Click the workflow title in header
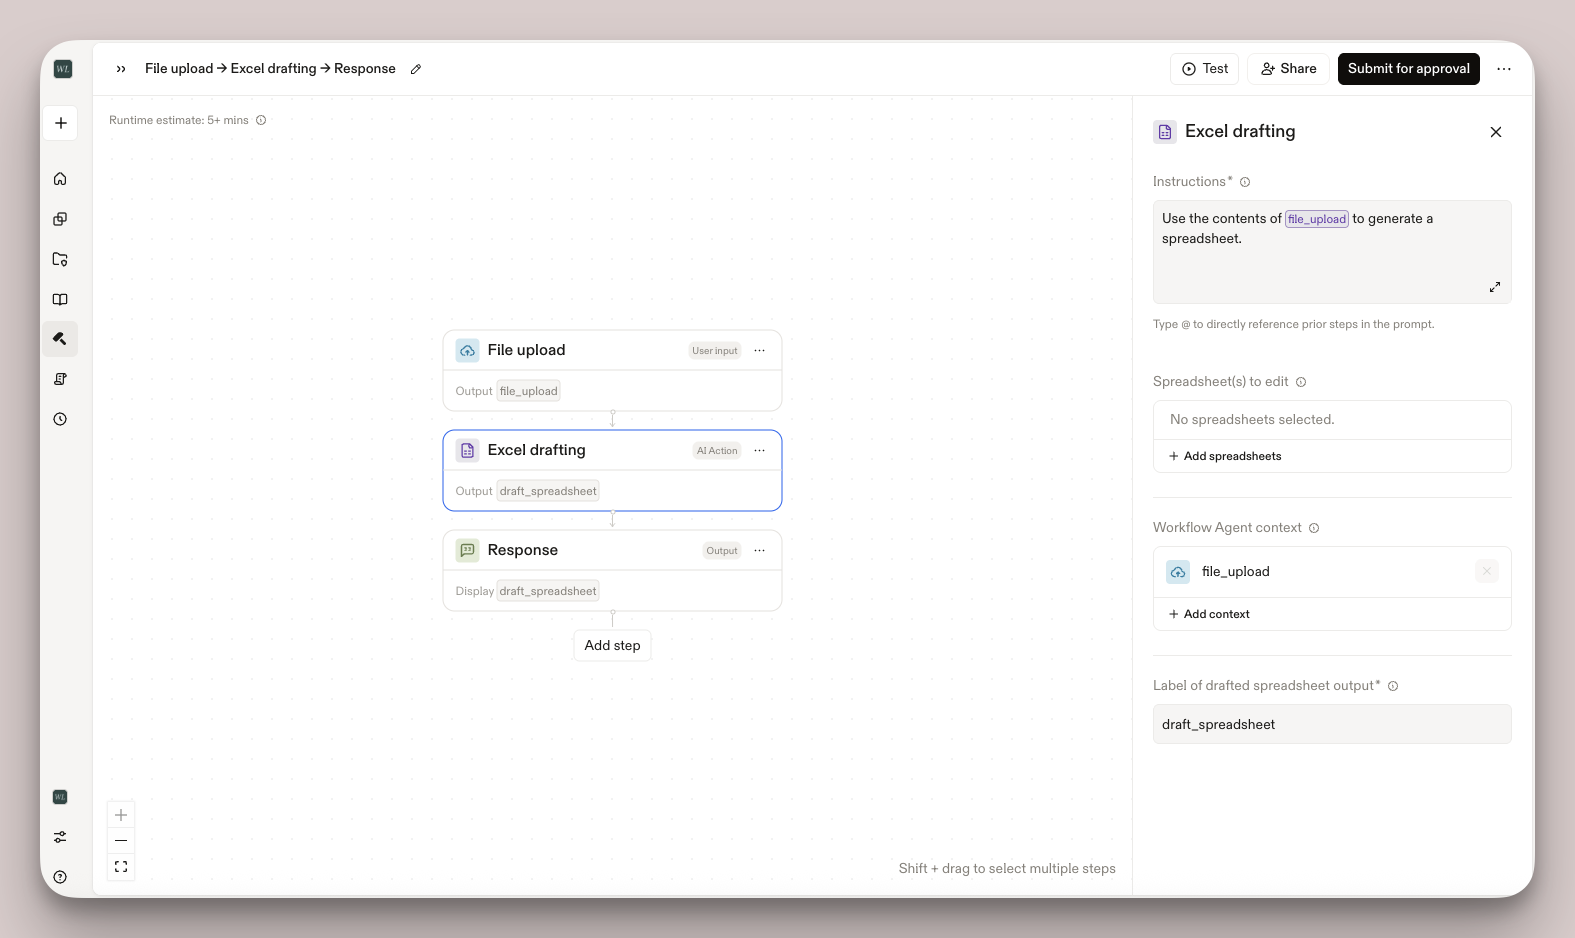The width and height of the screenshot is (1575, 938). tap(270, 69)
